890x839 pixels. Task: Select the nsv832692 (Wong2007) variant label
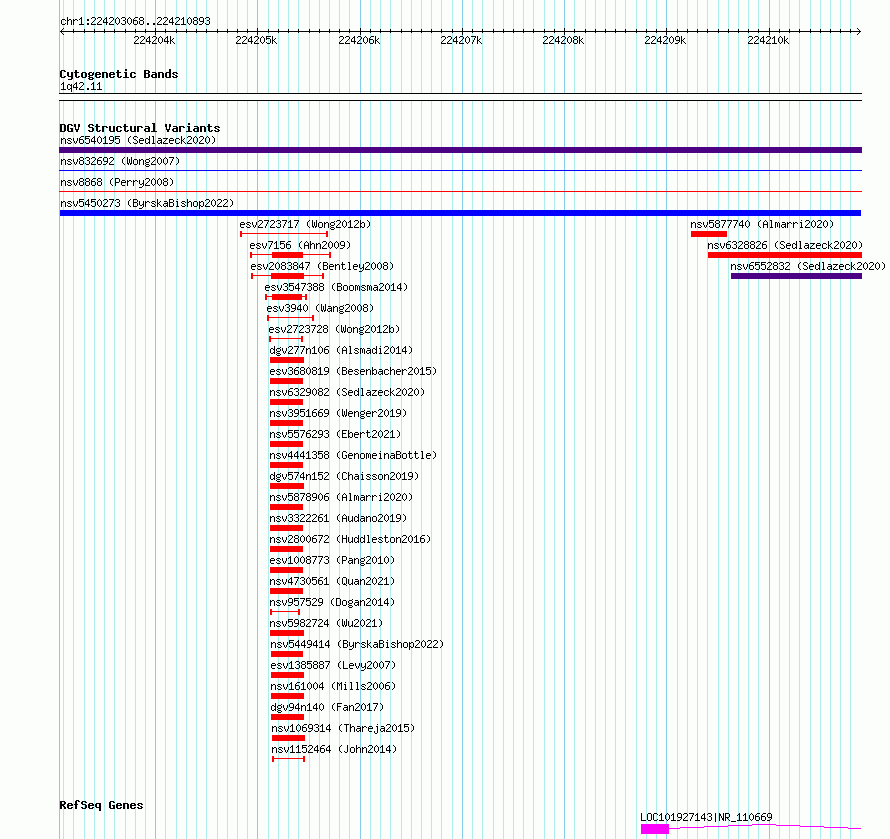click(120, 161)
